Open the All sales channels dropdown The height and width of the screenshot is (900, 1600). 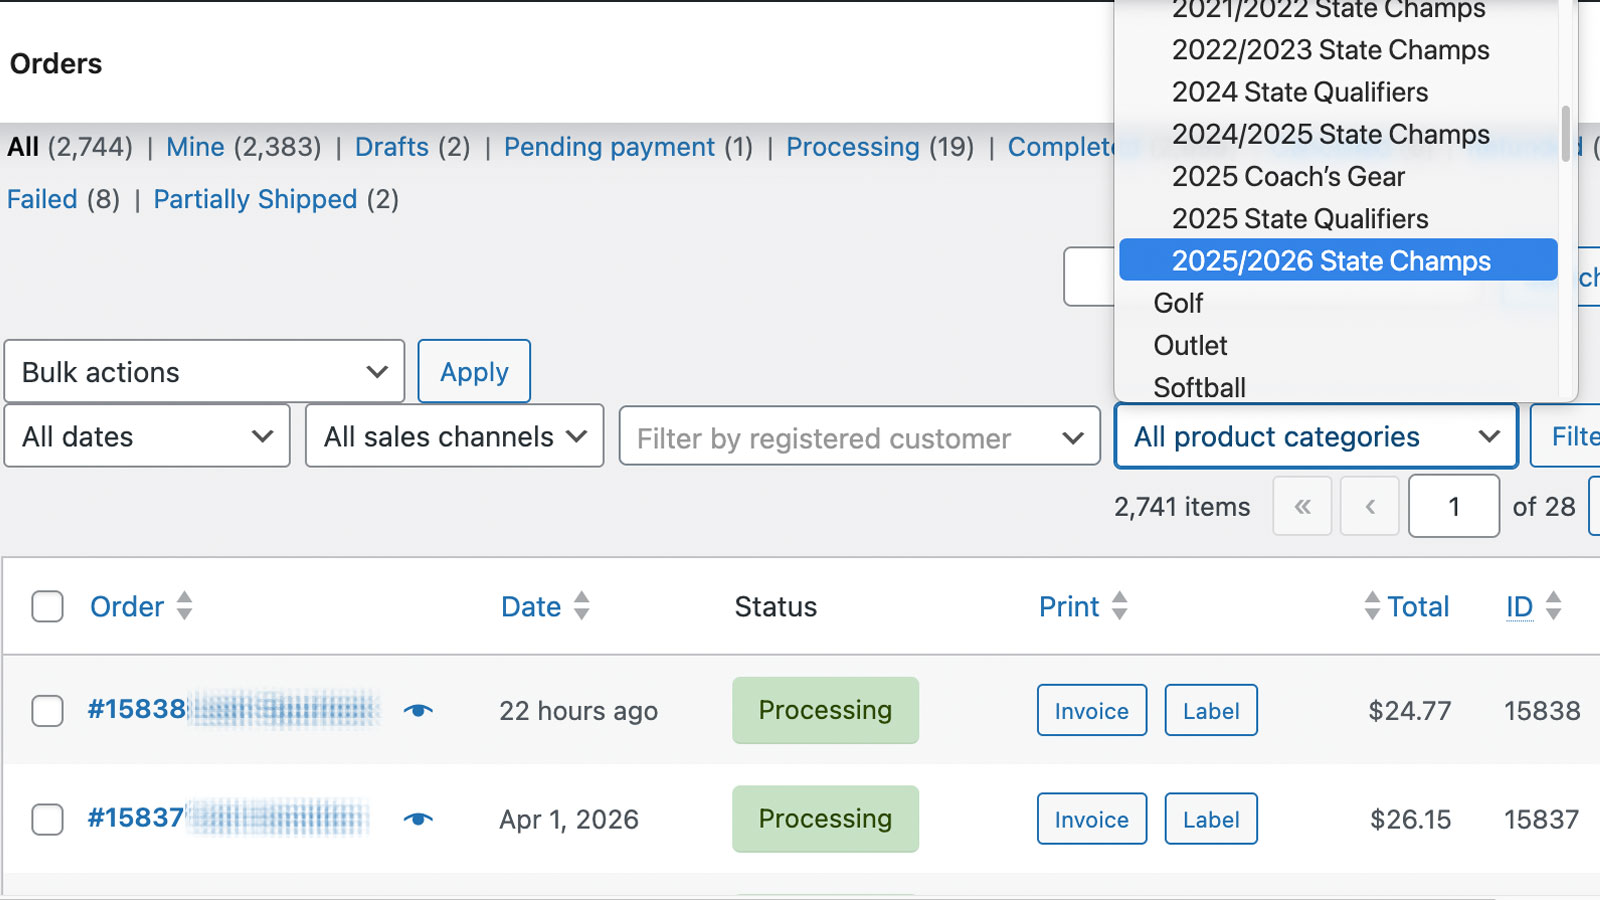tap(452, 436)
